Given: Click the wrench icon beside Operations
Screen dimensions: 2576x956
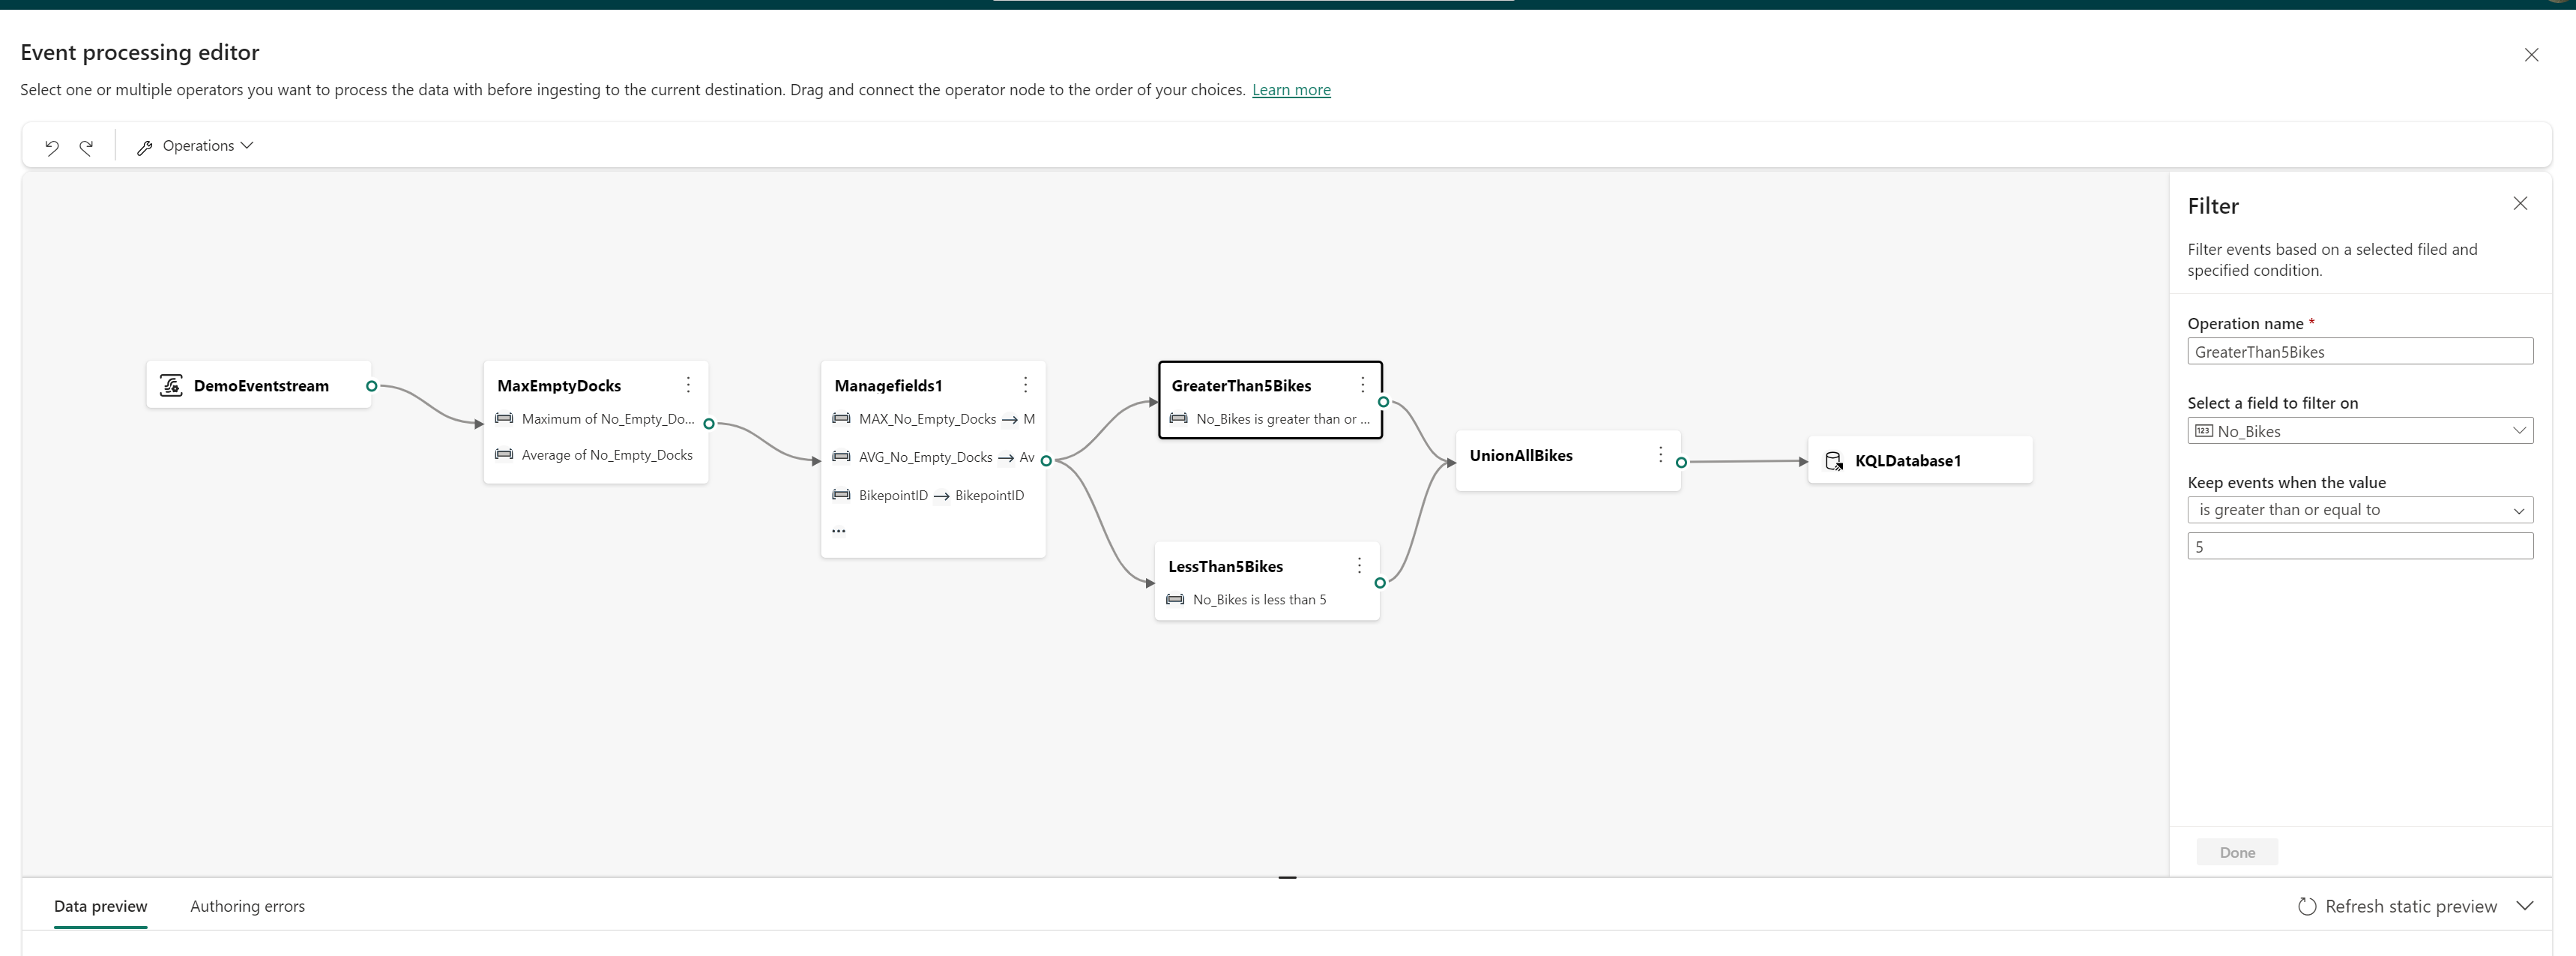Looking at the screenshot, I should (x=145, y=147).
